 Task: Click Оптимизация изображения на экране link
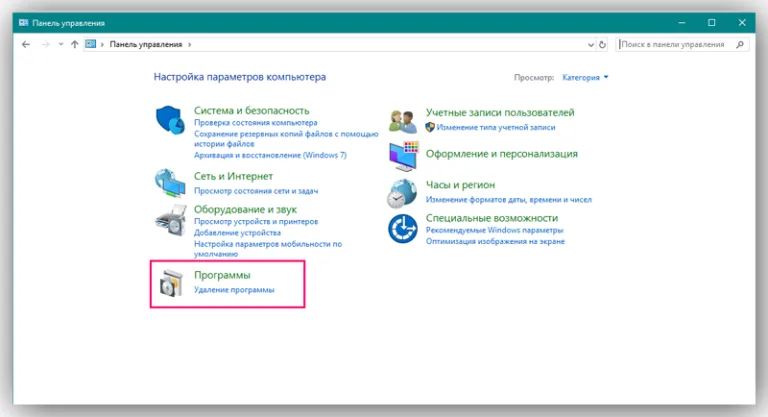[495, 242]
